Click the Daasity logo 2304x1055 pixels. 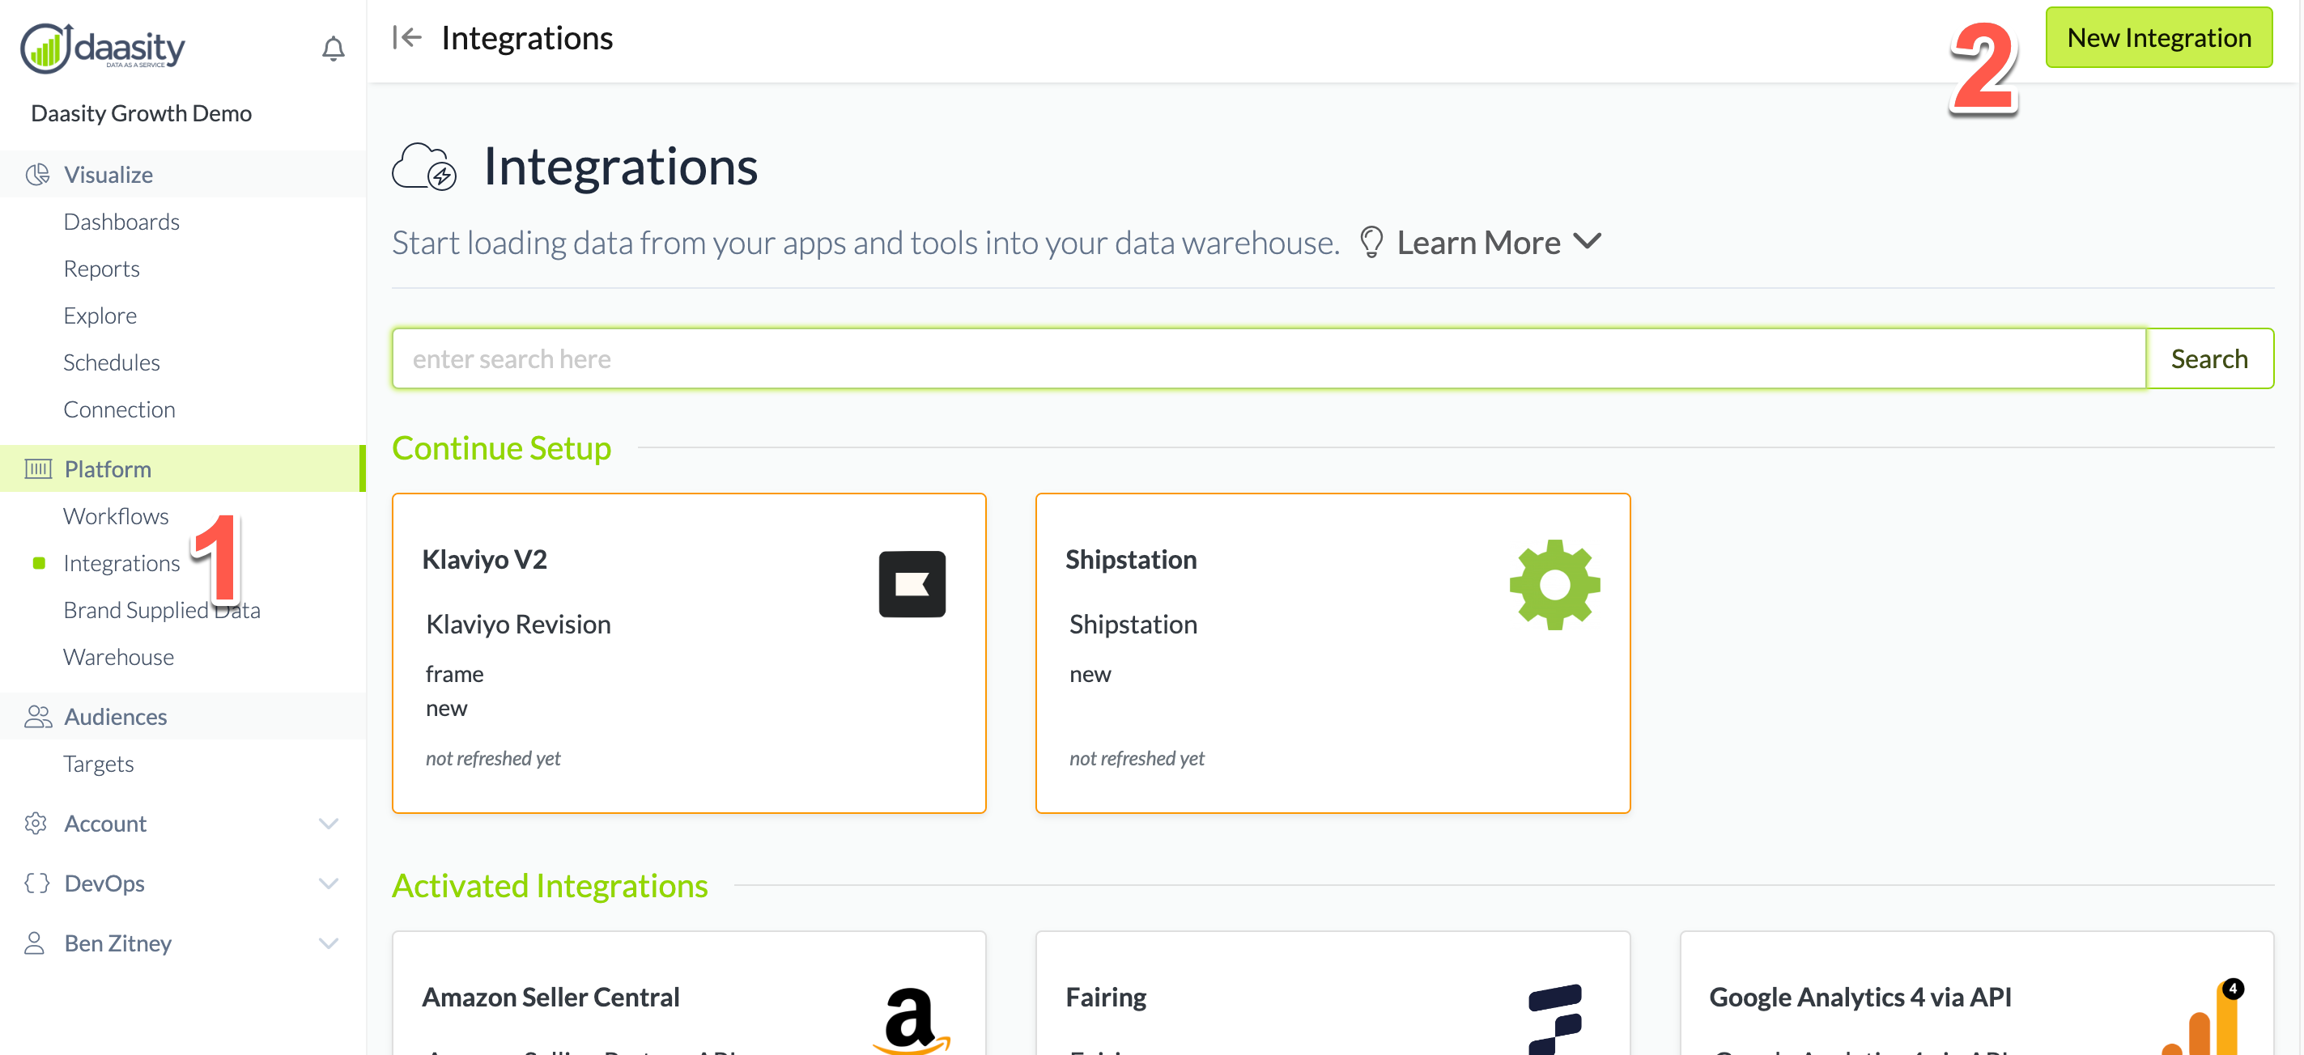103,47
